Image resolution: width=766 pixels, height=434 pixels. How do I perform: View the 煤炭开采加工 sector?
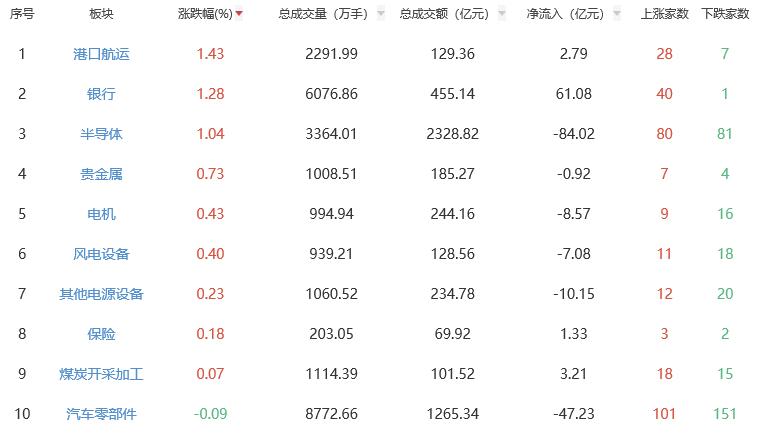point(101,374)
